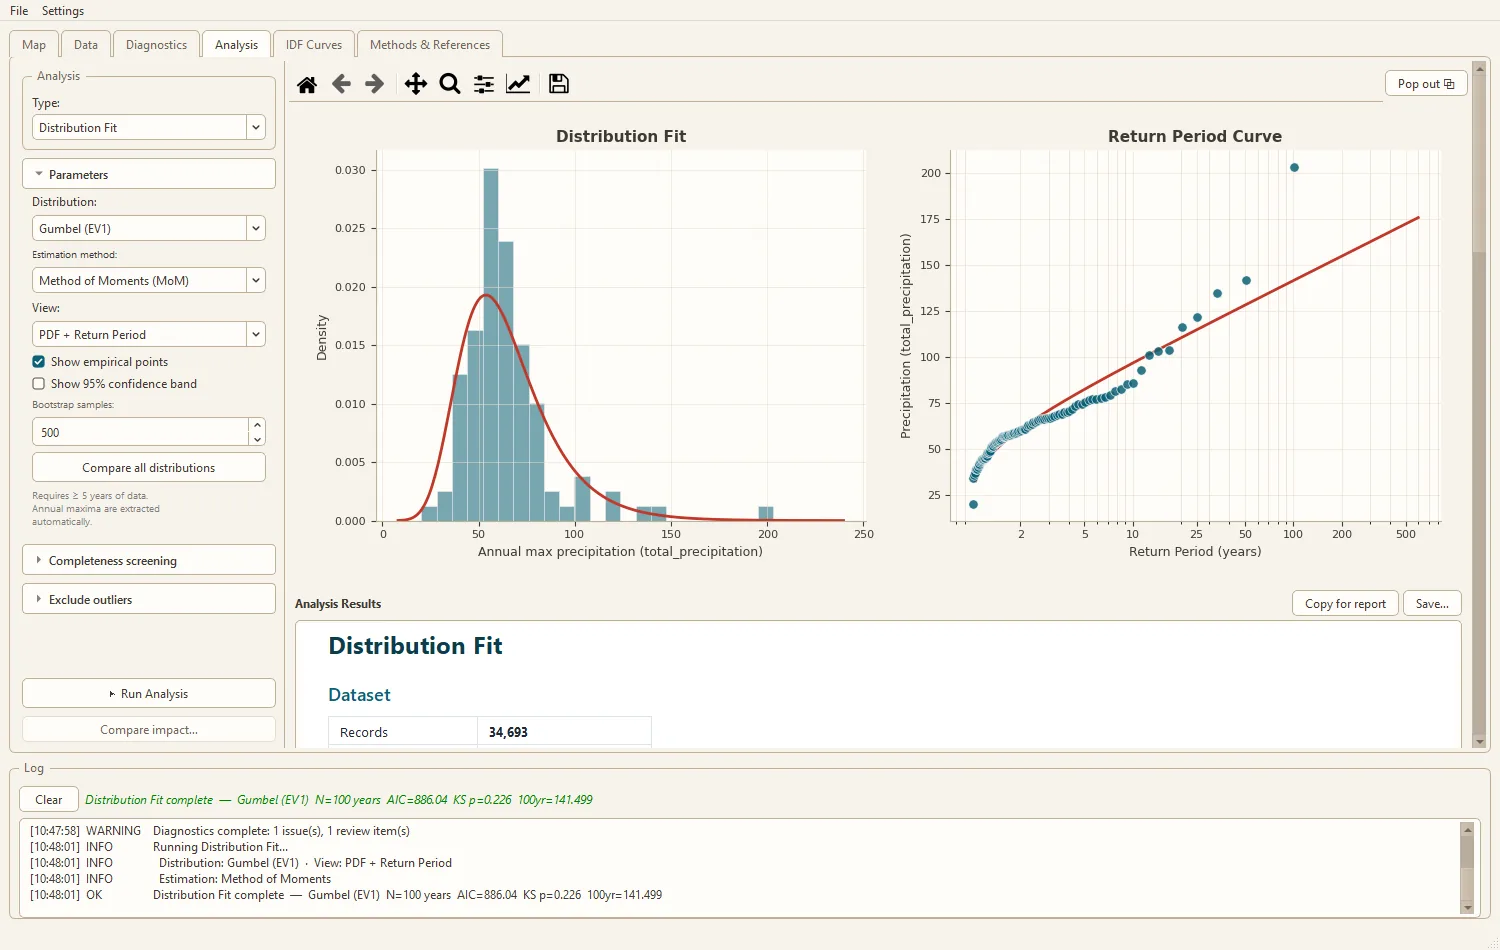
Task: Open the File menu
Action: tap(19, 11)
